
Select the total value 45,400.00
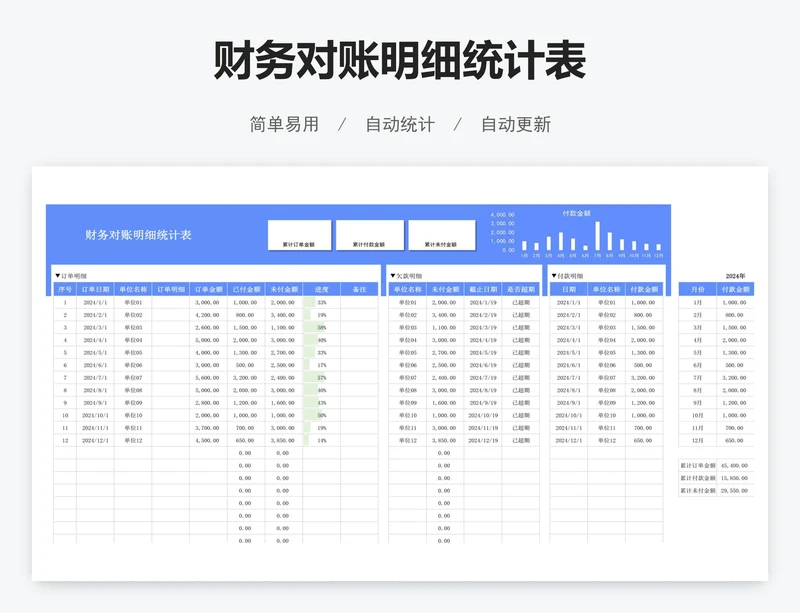(735, 465)
